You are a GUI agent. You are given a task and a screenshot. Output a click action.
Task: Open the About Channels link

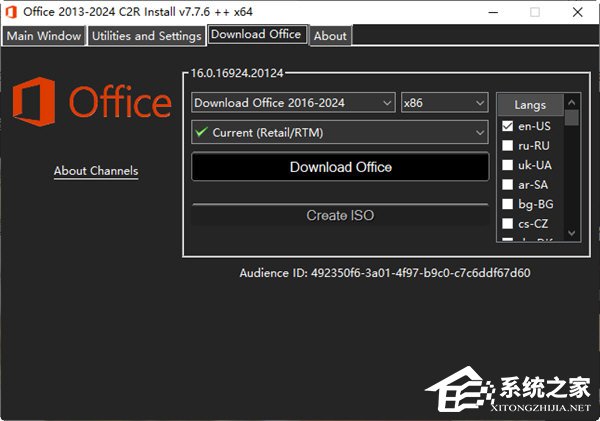(96, 171)
